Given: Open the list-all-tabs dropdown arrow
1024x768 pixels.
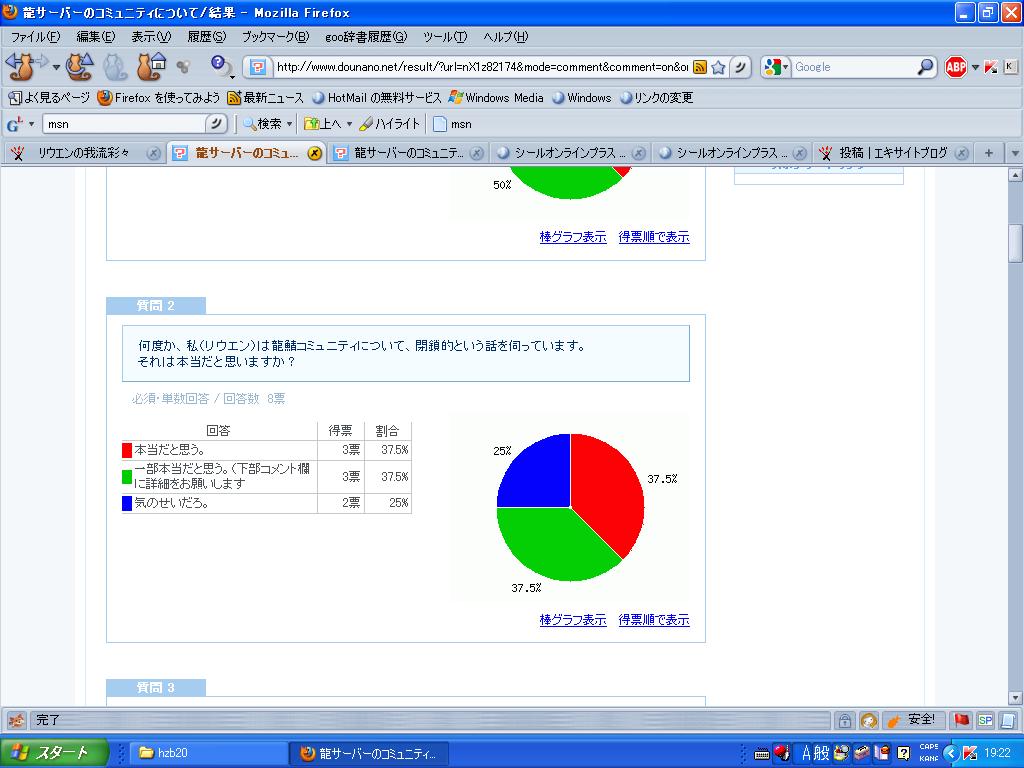Looking at the screenshot, I should coord(1014,153).
